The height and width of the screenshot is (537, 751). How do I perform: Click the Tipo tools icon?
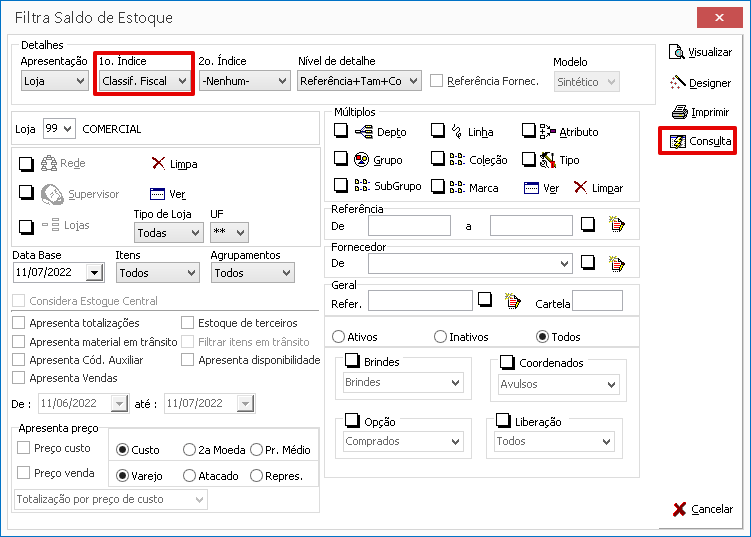pos(547,160)
